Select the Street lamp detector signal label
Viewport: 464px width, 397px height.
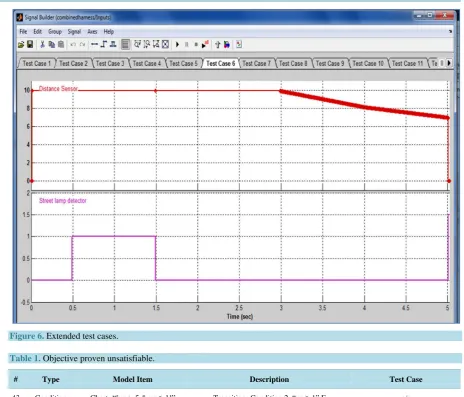pos(63,201)
